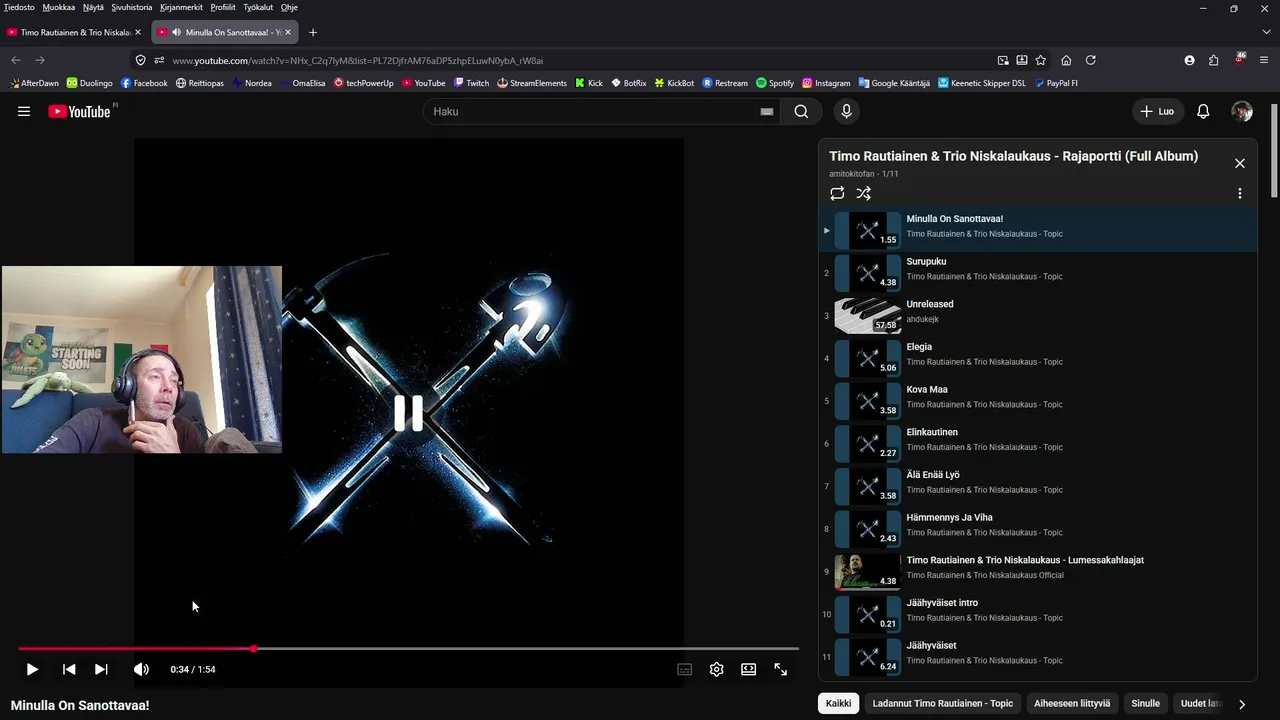Play Hämmennys Ja Viha from playlist
The height and width of the screenshot is (720, 1280).
pyautogui.click(x=1038, y=529)
